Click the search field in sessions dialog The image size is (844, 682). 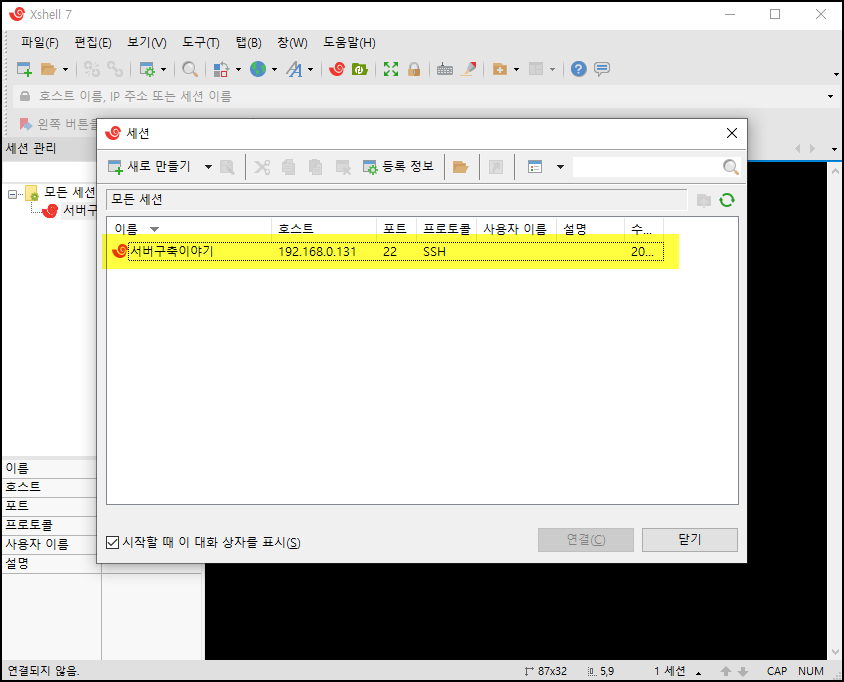(646, 167)
